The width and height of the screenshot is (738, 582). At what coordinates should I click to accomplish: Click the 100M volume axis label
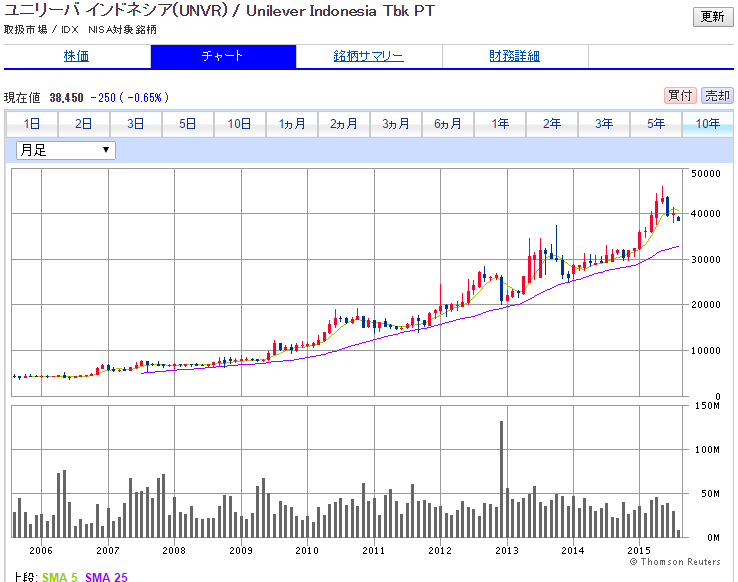[707, 450]
